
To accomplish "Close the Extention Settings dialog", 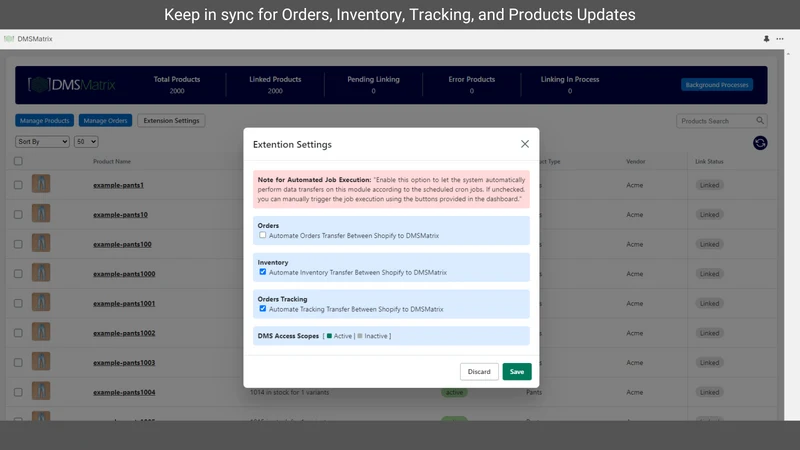I will 524,144.
